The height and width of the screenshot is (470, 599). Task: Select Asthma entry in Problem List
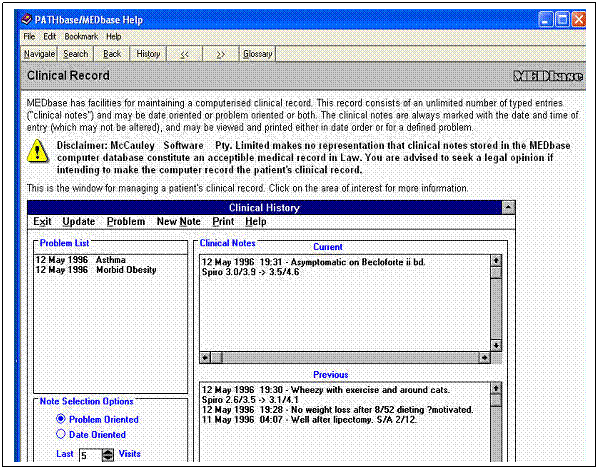tap(81, 260)
